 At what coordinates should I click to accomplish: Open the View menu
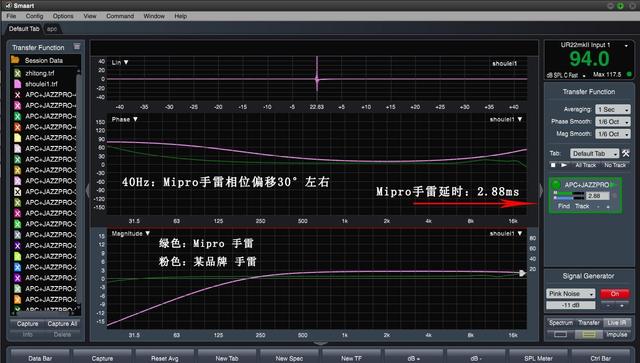[90, 16]
